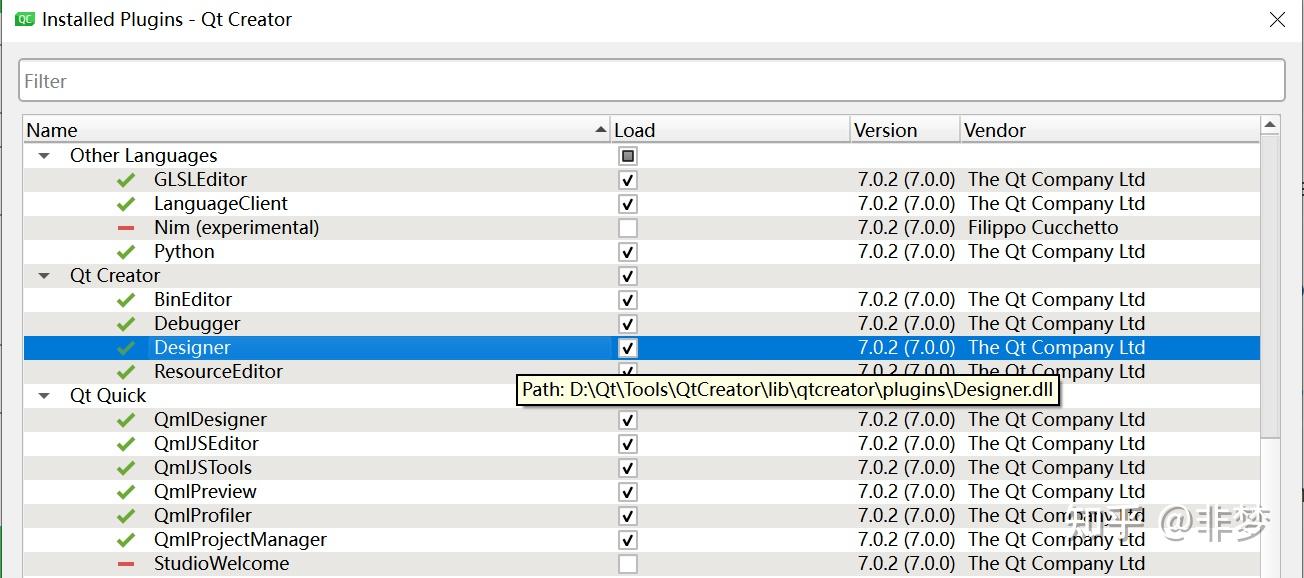The image size is (1304, 578).
Task: Disable the QmlProfiler Load checkbox
Action: tap(627, 515)
